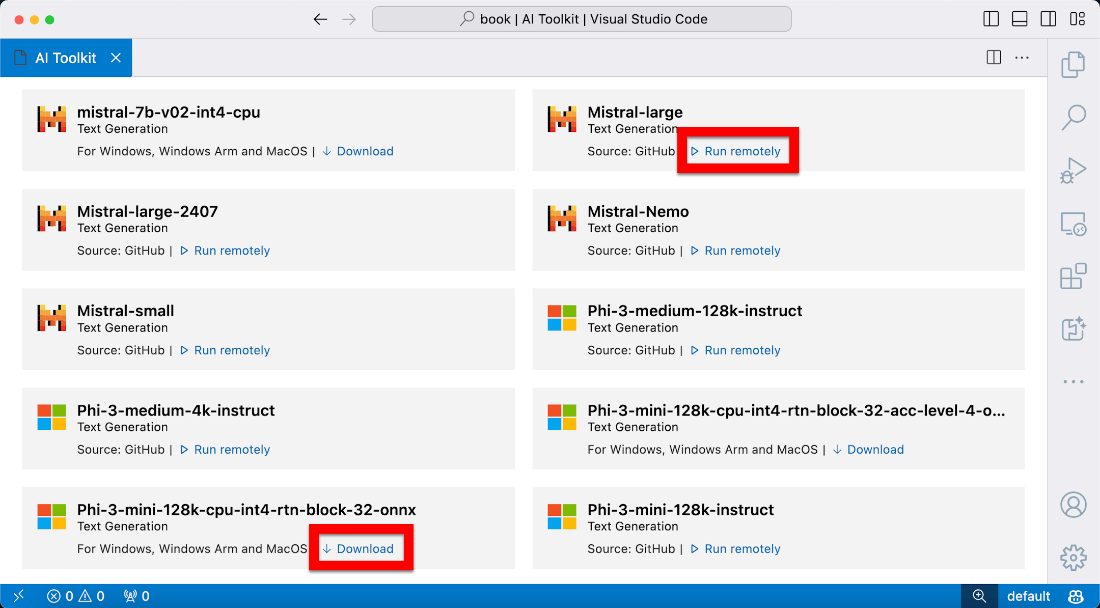Open the AI Toolkit activity bar icon
The height and width of the screenshot is (608, 1100).
click(x=1073, y=329)
